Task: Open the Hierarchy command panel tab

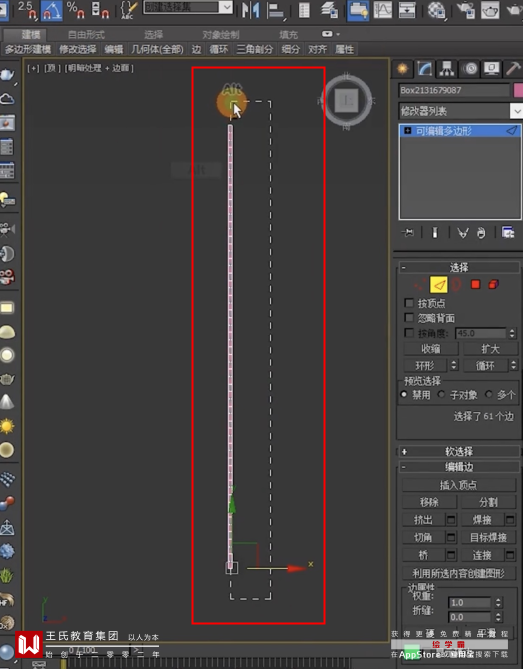Action: pyautogui.click(x=447, y=69)
